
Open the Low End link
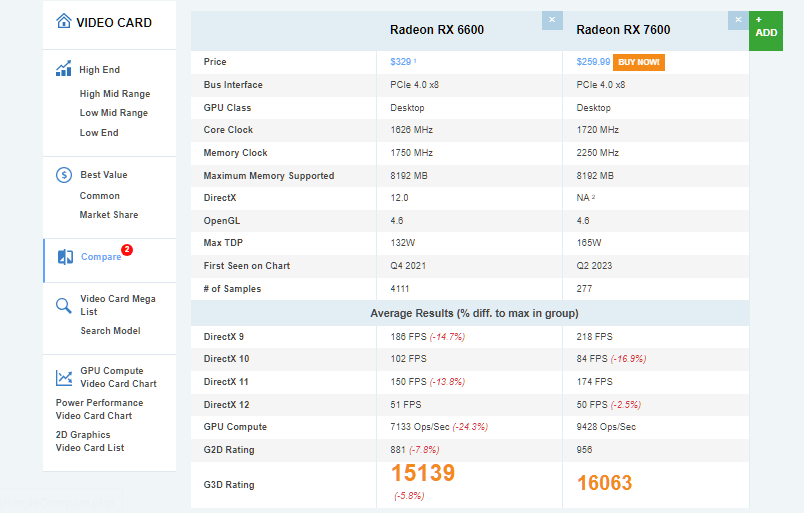click(99, 133)
